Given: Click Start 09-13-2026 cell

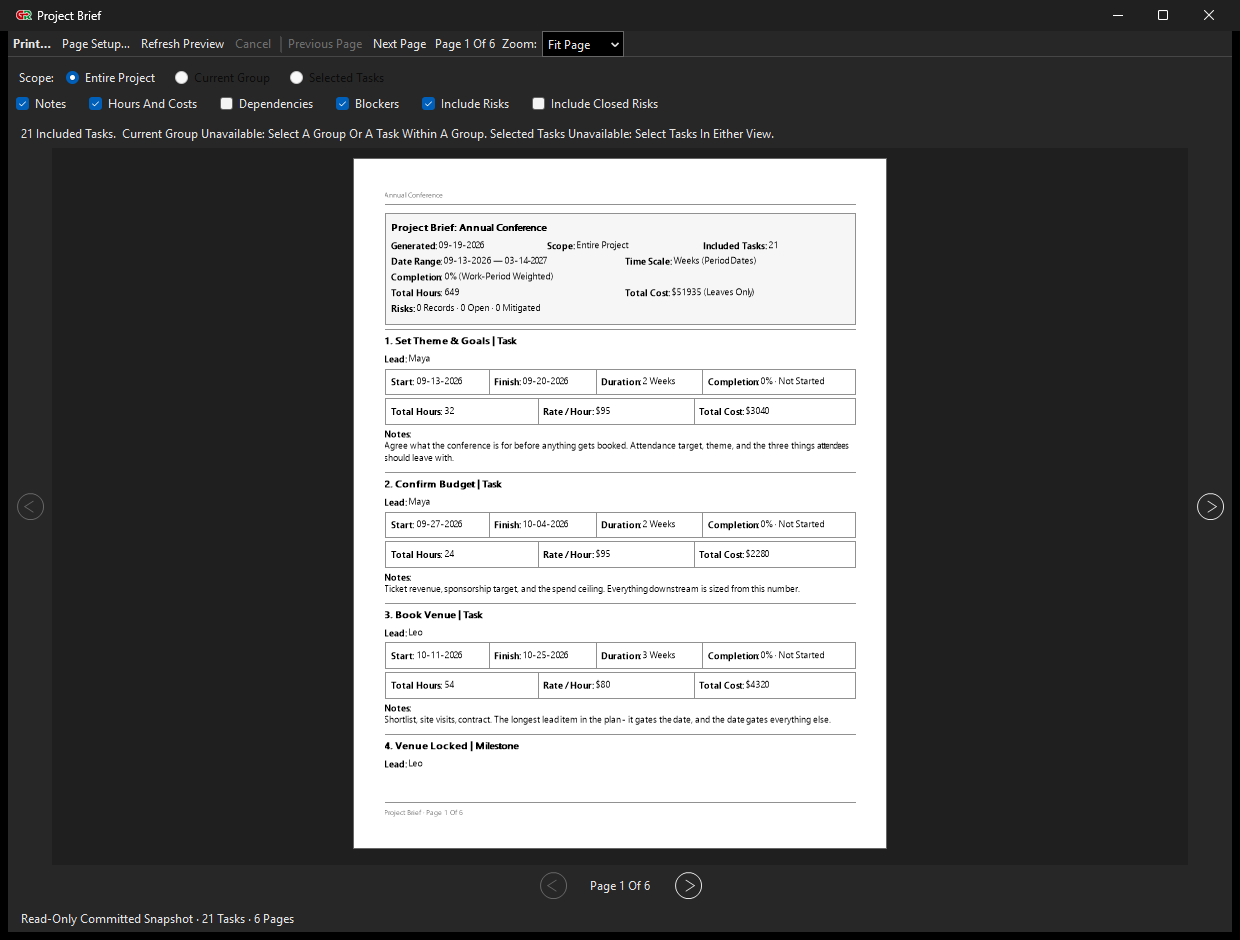Looking at the screenshot, I should 437,381.
